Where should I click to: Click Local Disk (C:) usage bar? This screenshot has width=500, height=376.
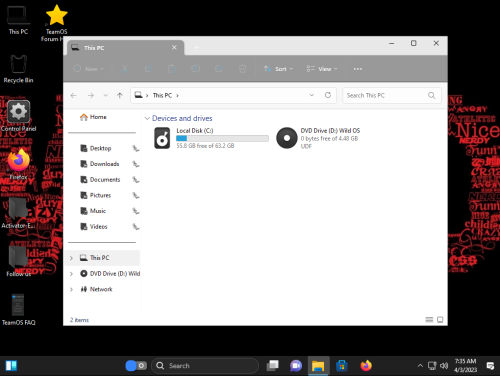[222, 138]
